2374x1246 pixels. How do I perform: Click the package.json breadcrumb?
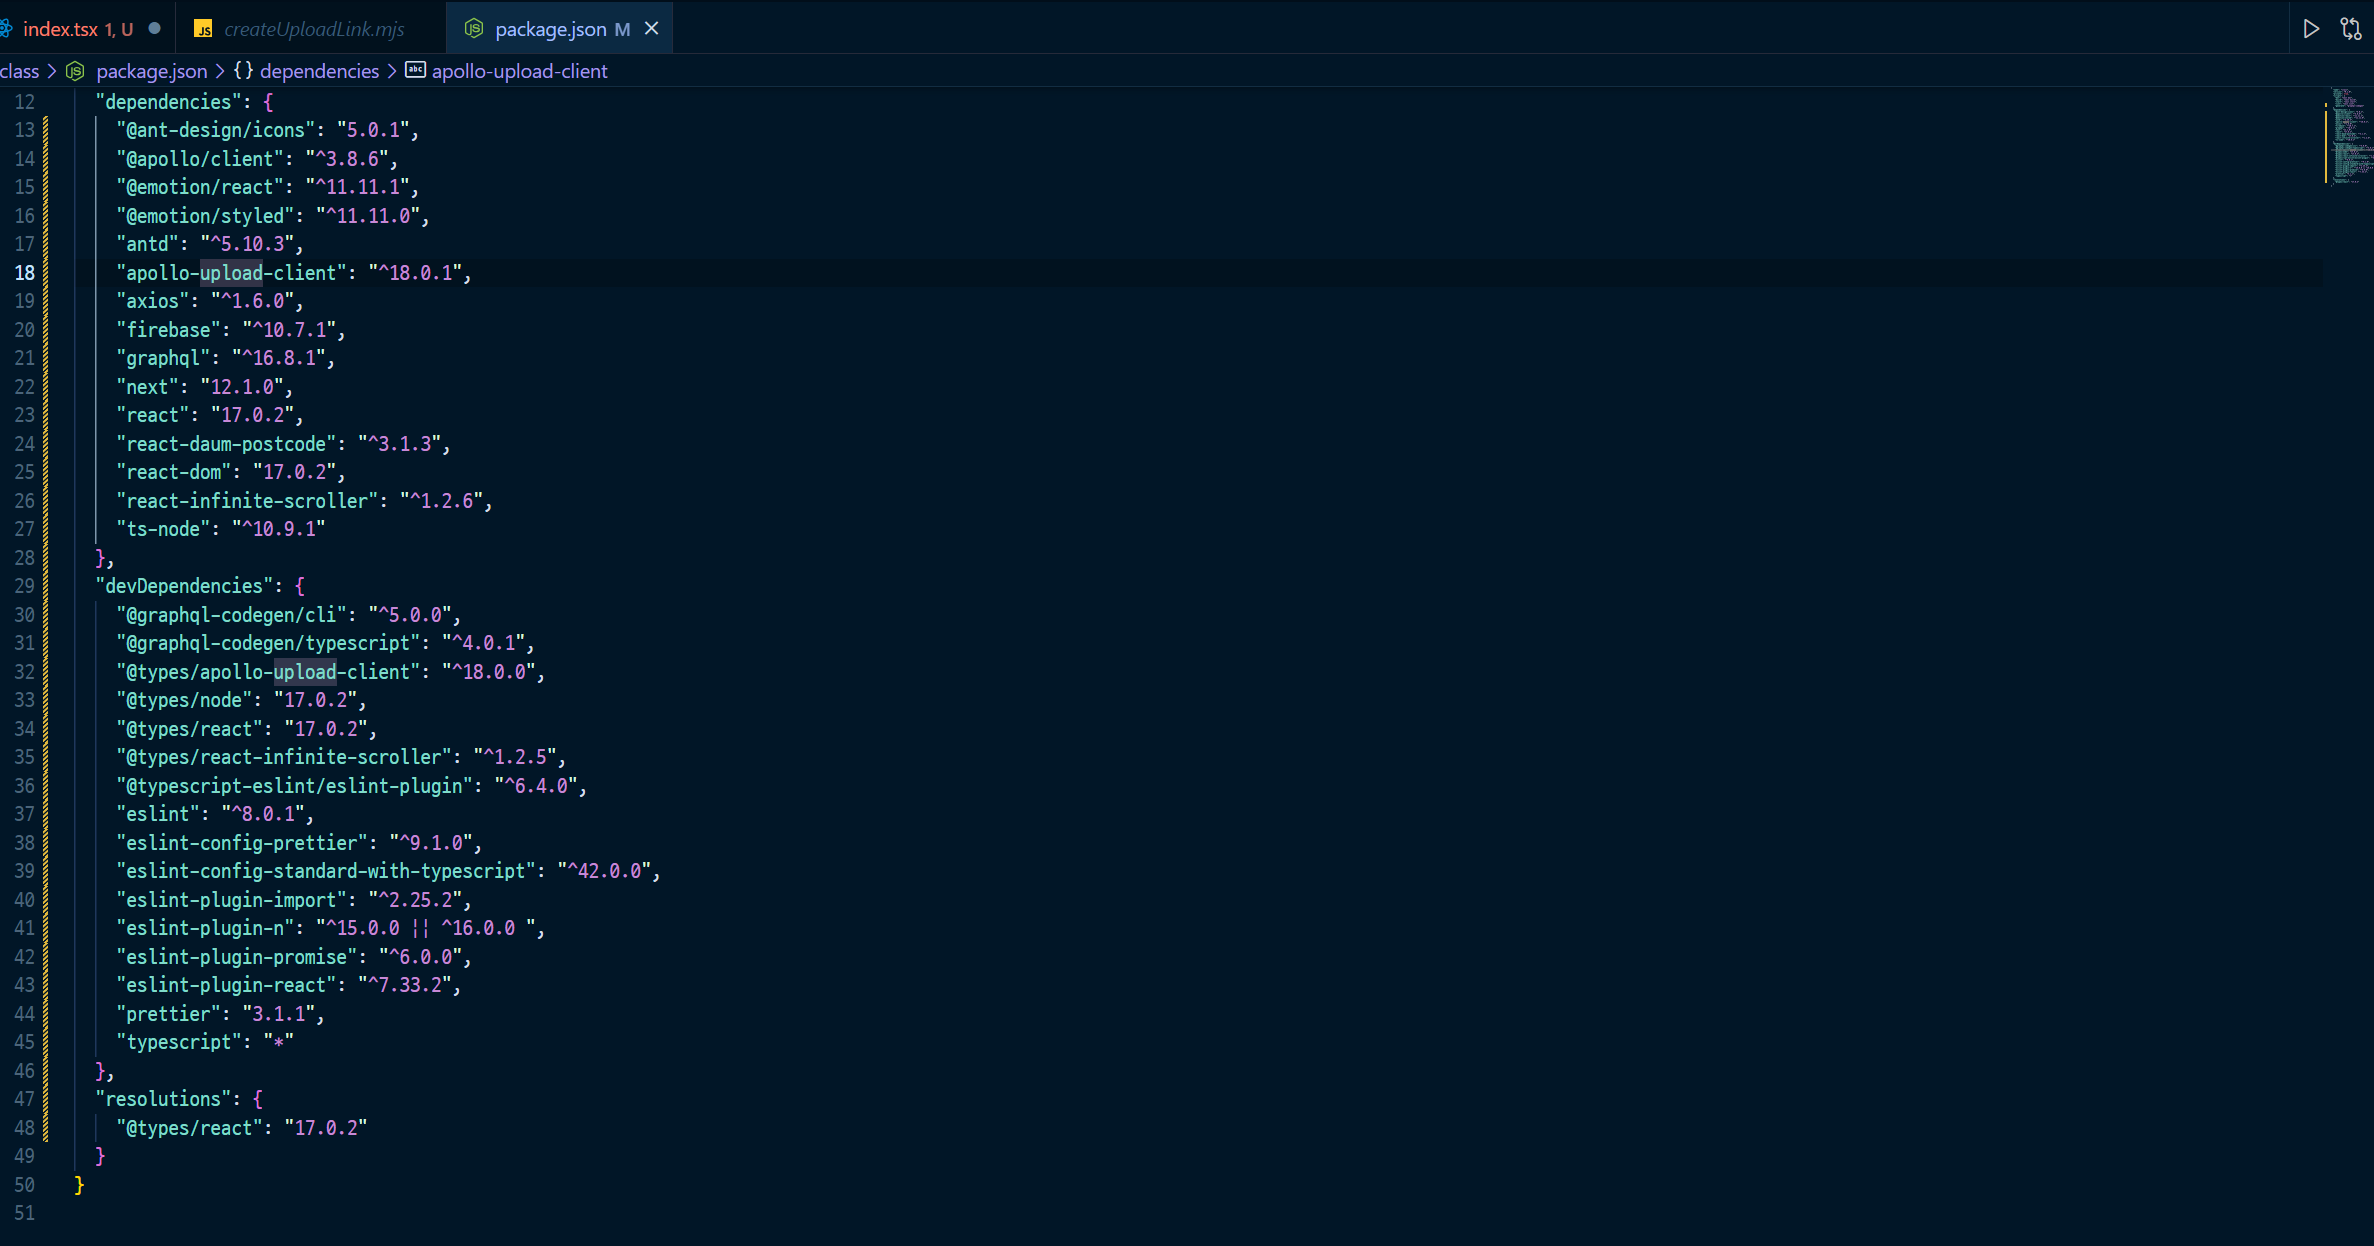coord(152,71)
